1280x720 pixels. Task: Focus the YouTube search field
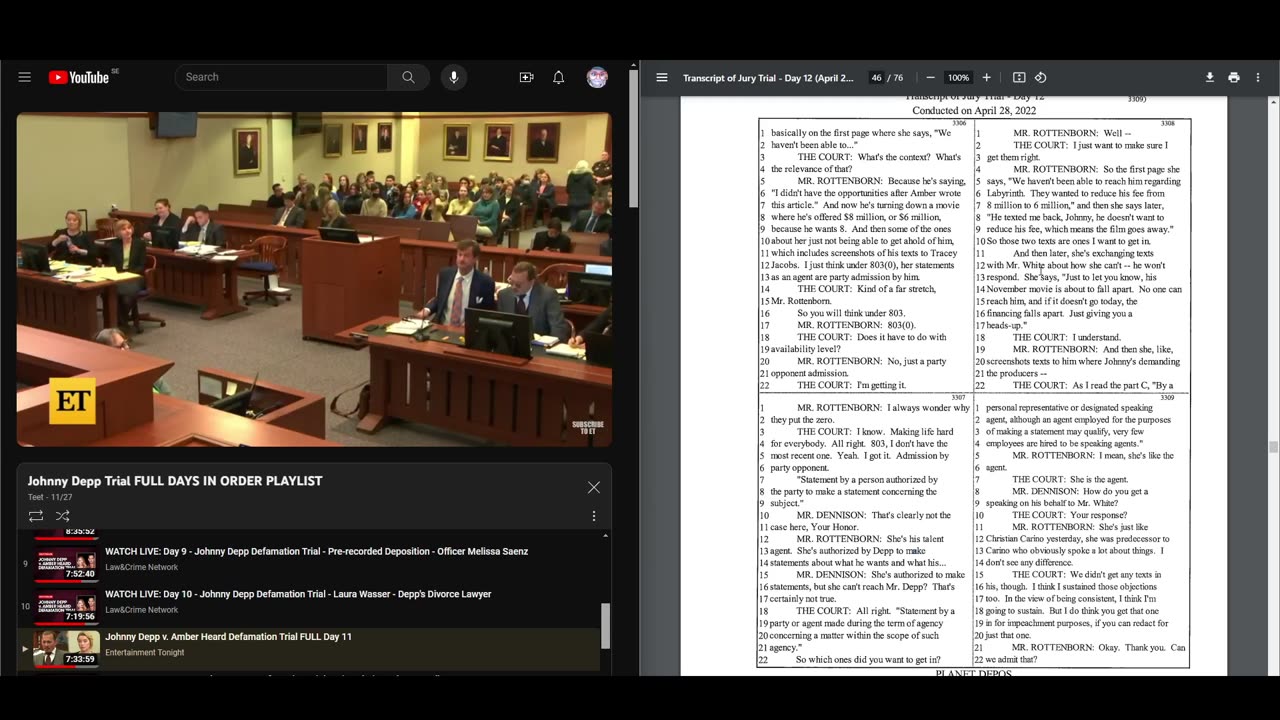tap(281, 77)
